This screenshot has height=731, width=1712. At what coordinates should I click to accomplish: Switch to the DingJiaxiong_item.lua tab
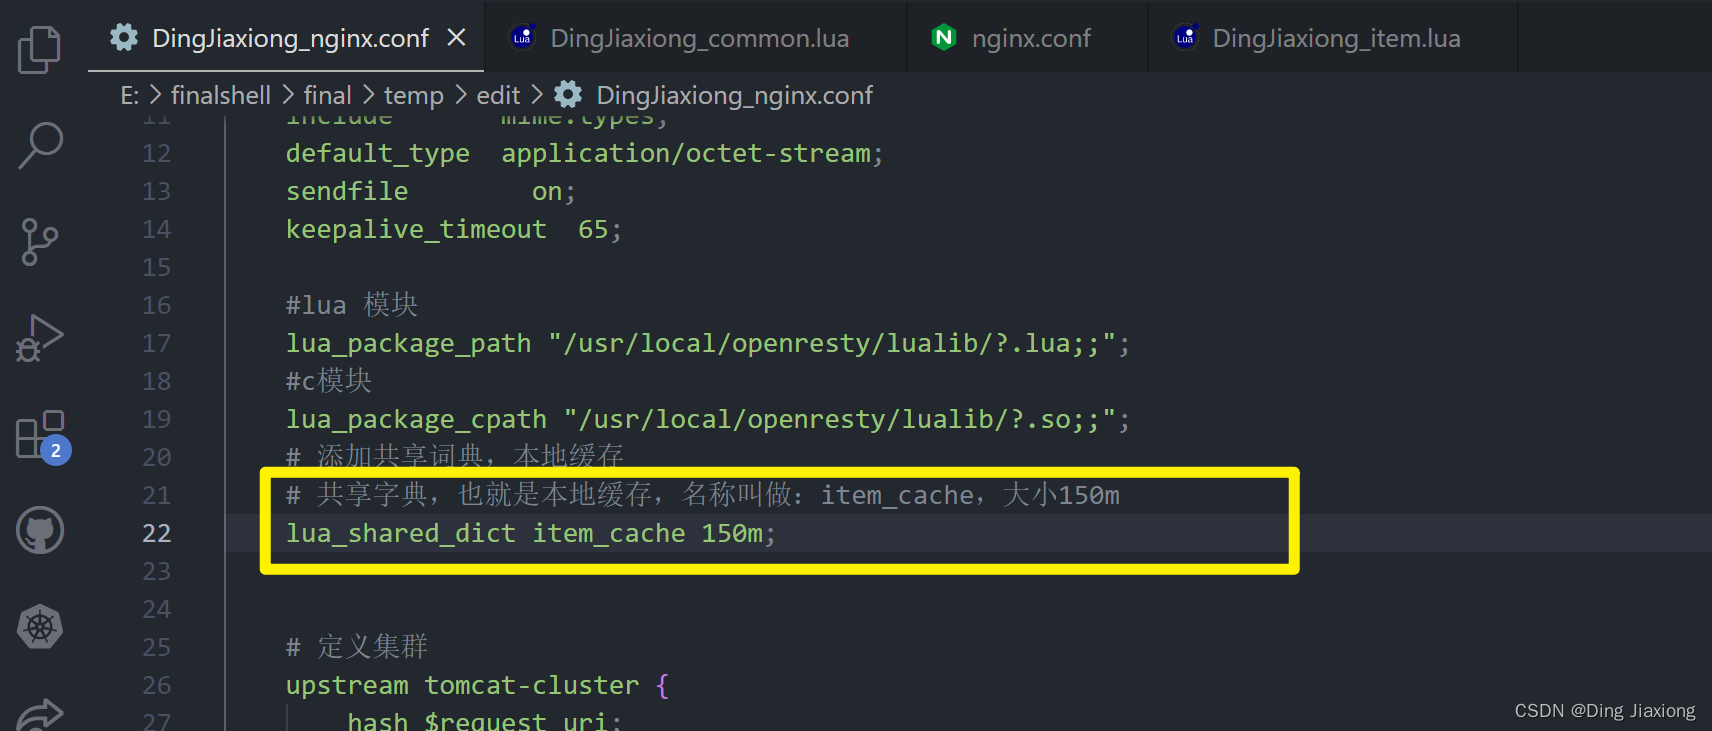1334,38
